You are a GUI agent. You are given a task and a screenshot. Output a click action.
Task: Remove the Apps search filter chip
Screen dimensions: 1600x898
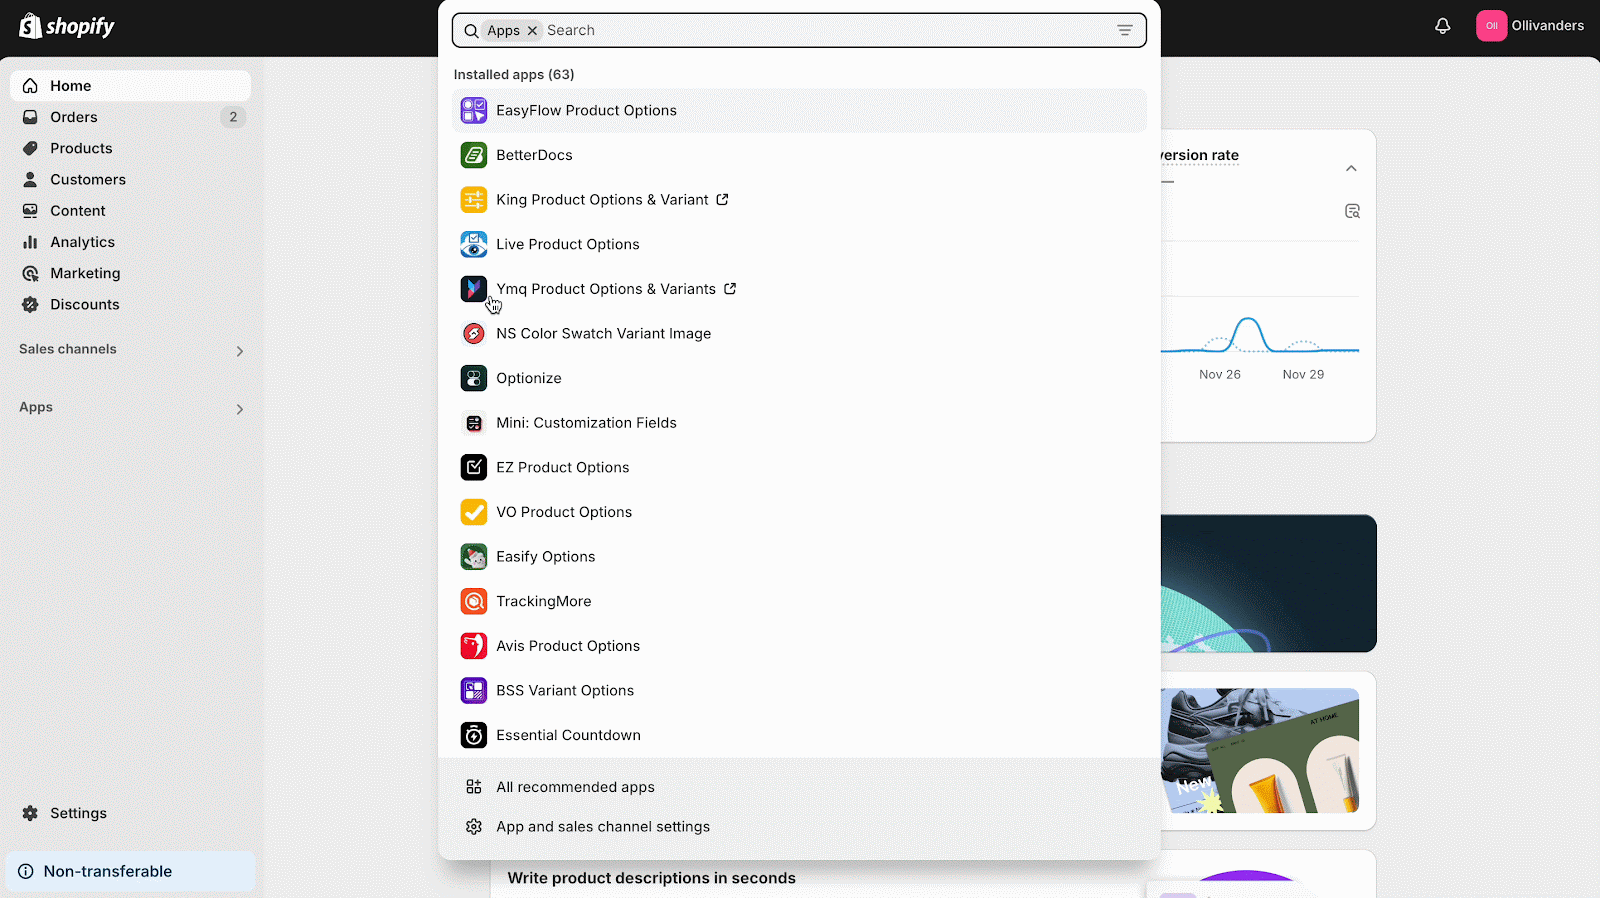click(x=532, y=31)
